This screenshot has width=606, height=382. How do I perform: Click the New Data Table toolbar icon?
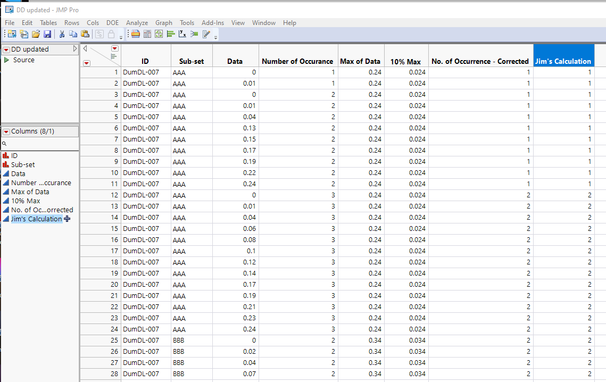[x=12, y=34]
